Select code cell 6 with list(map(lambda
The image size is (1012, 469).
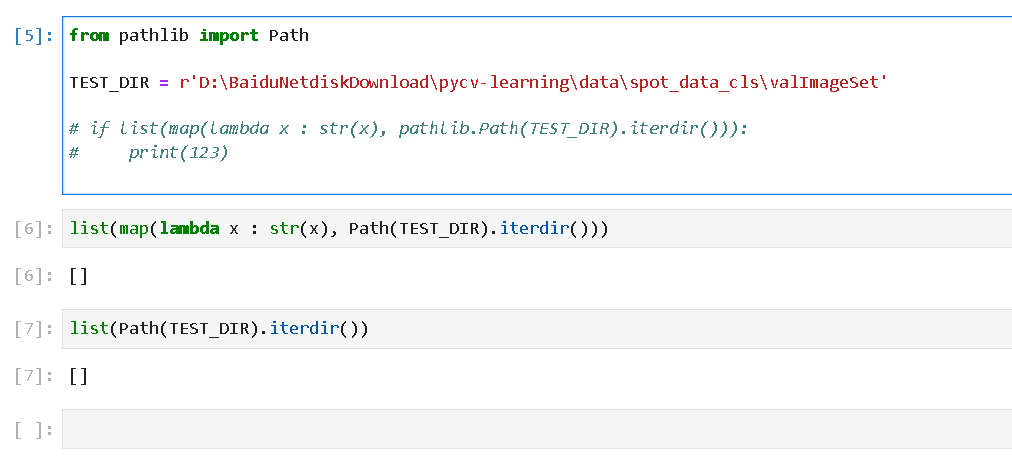(537, 228)
